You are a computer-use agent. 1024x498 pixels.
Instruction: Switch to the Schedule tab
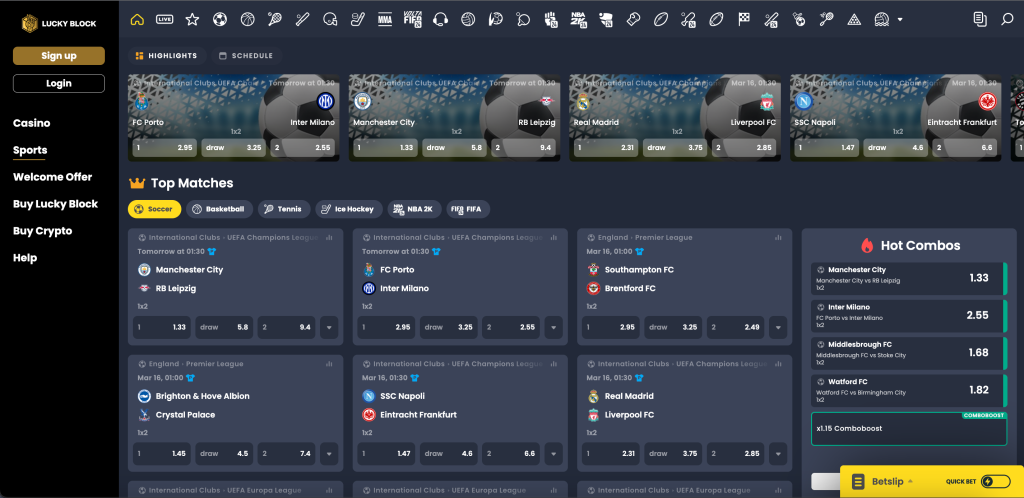point(246,56)
